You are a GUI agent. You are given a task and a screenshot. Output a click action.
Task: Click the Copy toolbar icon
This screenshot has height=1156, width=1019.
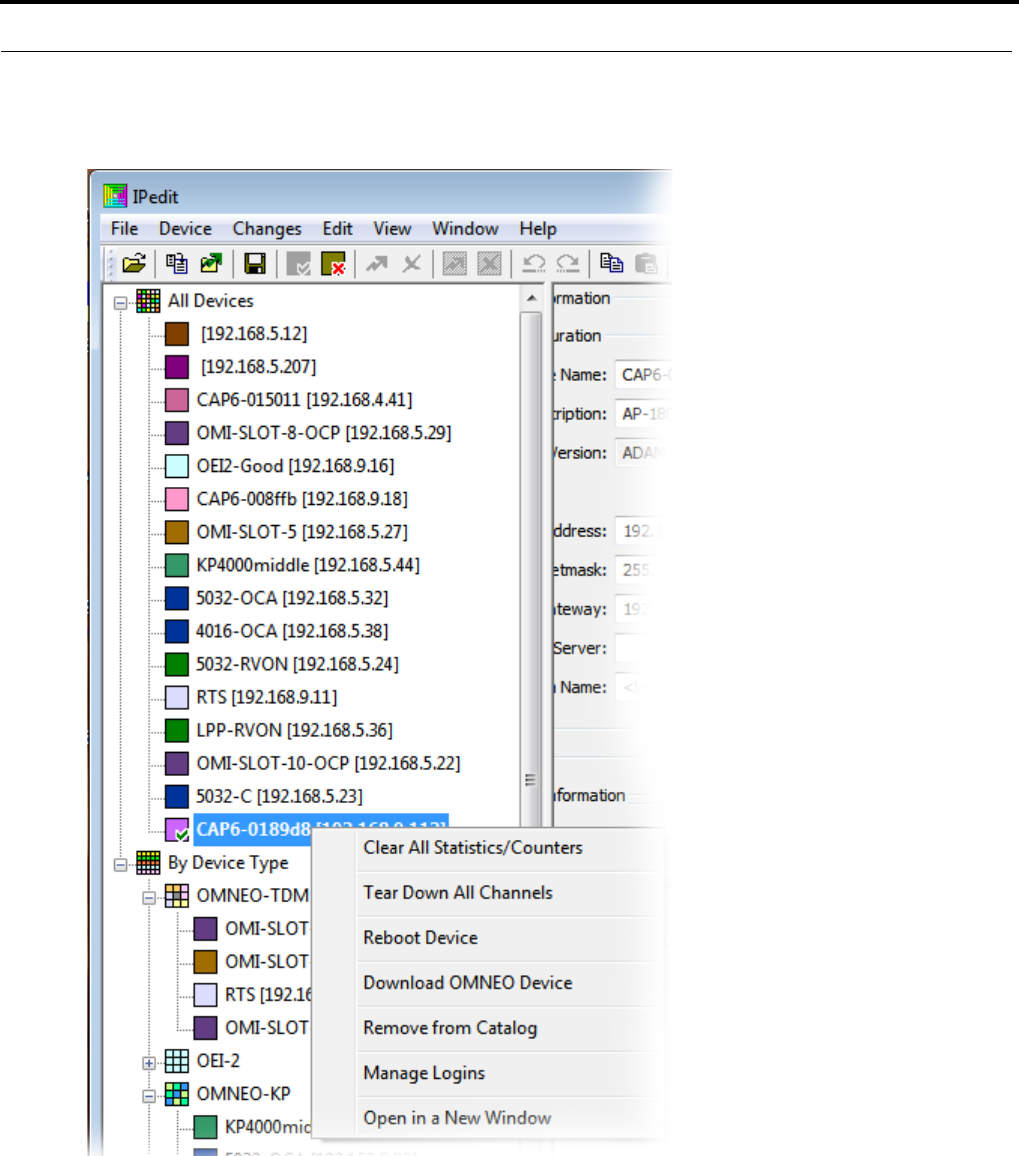(611, 263)
